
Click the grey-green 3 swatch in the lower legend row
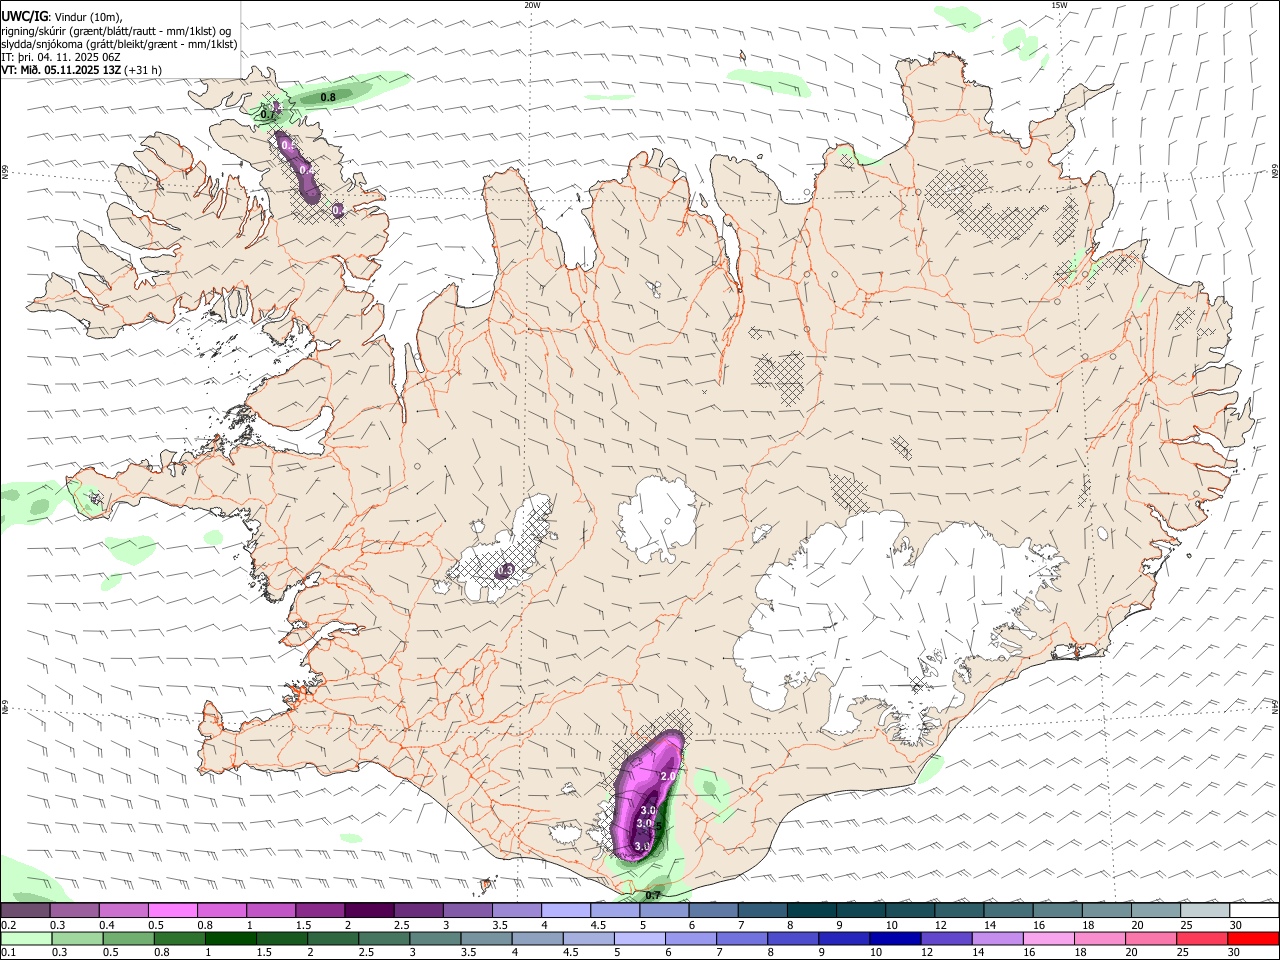pyautogui.click(x=434, y=938)
